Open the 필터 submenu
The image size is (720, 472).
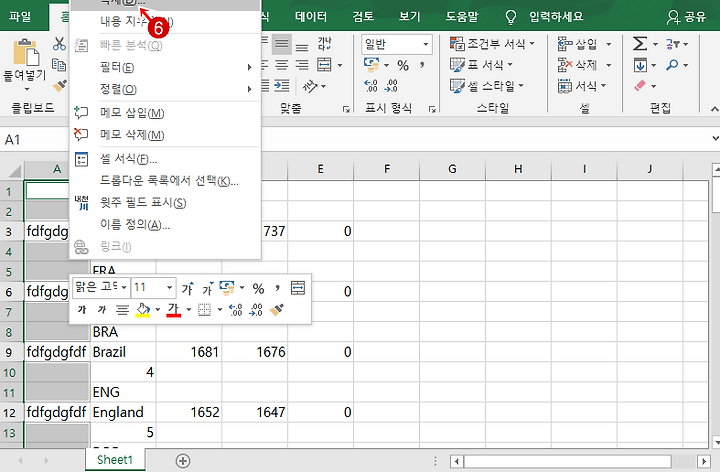(165, 67)
